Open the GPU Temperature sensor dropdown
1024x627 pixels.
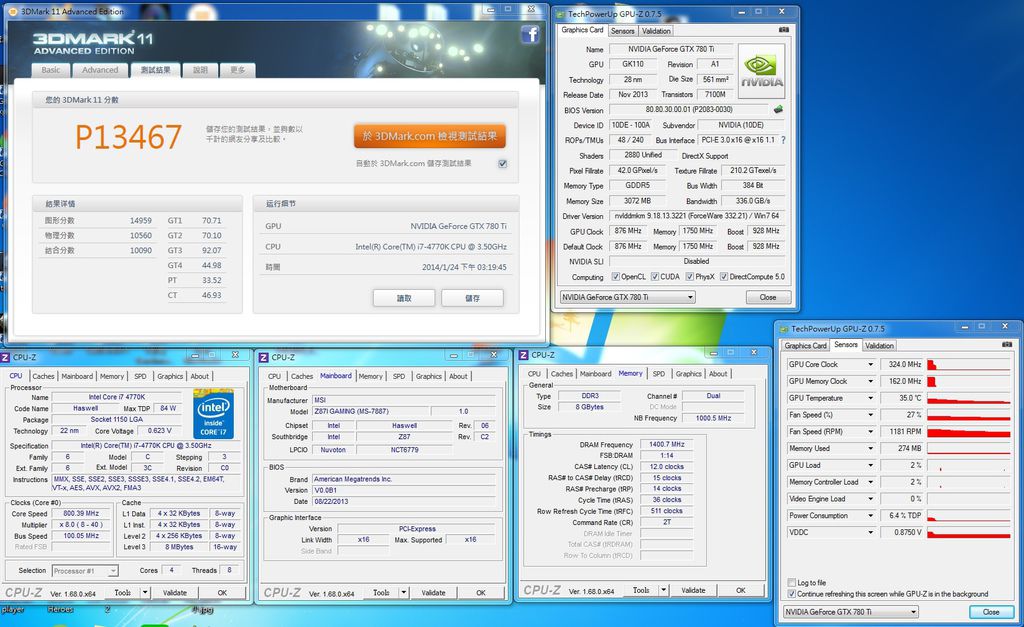click(x=870, y=398)
